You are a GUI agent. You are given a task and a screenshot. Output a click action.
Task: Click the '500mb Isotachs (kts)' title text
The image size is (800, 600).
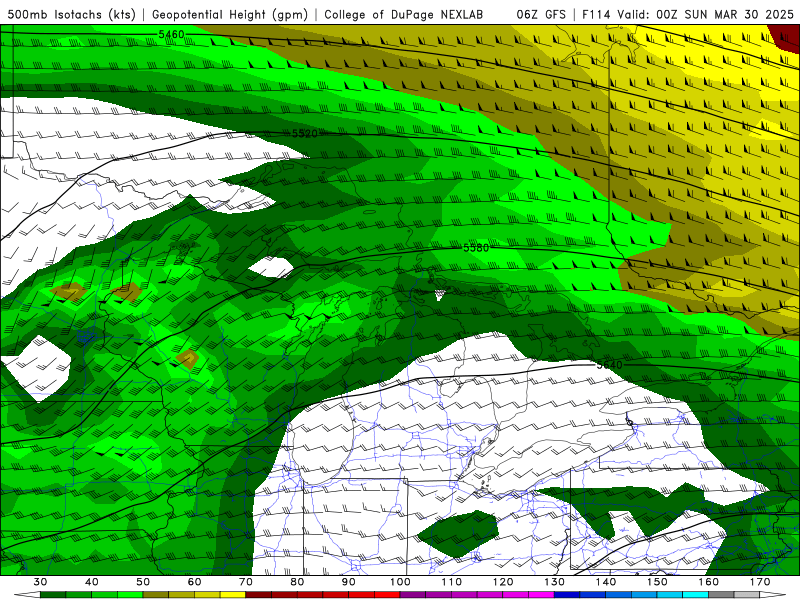click(x=71, y=15)
